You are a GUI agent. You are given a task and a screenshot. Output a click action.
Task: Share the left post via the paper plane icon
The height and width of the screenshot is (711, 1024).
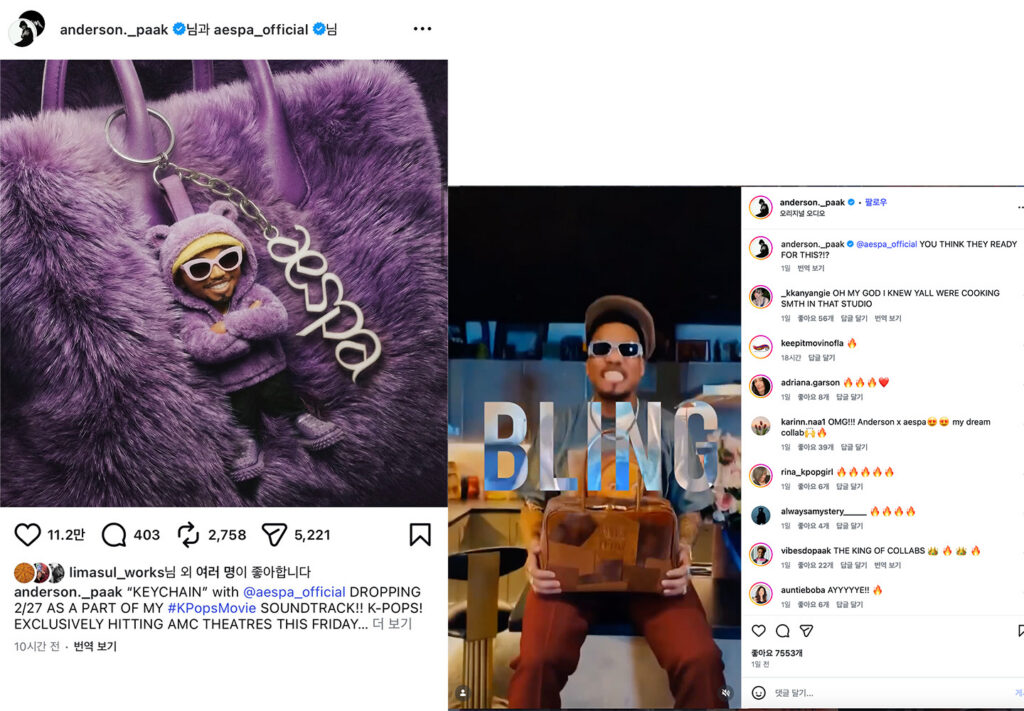pos(274,535)
